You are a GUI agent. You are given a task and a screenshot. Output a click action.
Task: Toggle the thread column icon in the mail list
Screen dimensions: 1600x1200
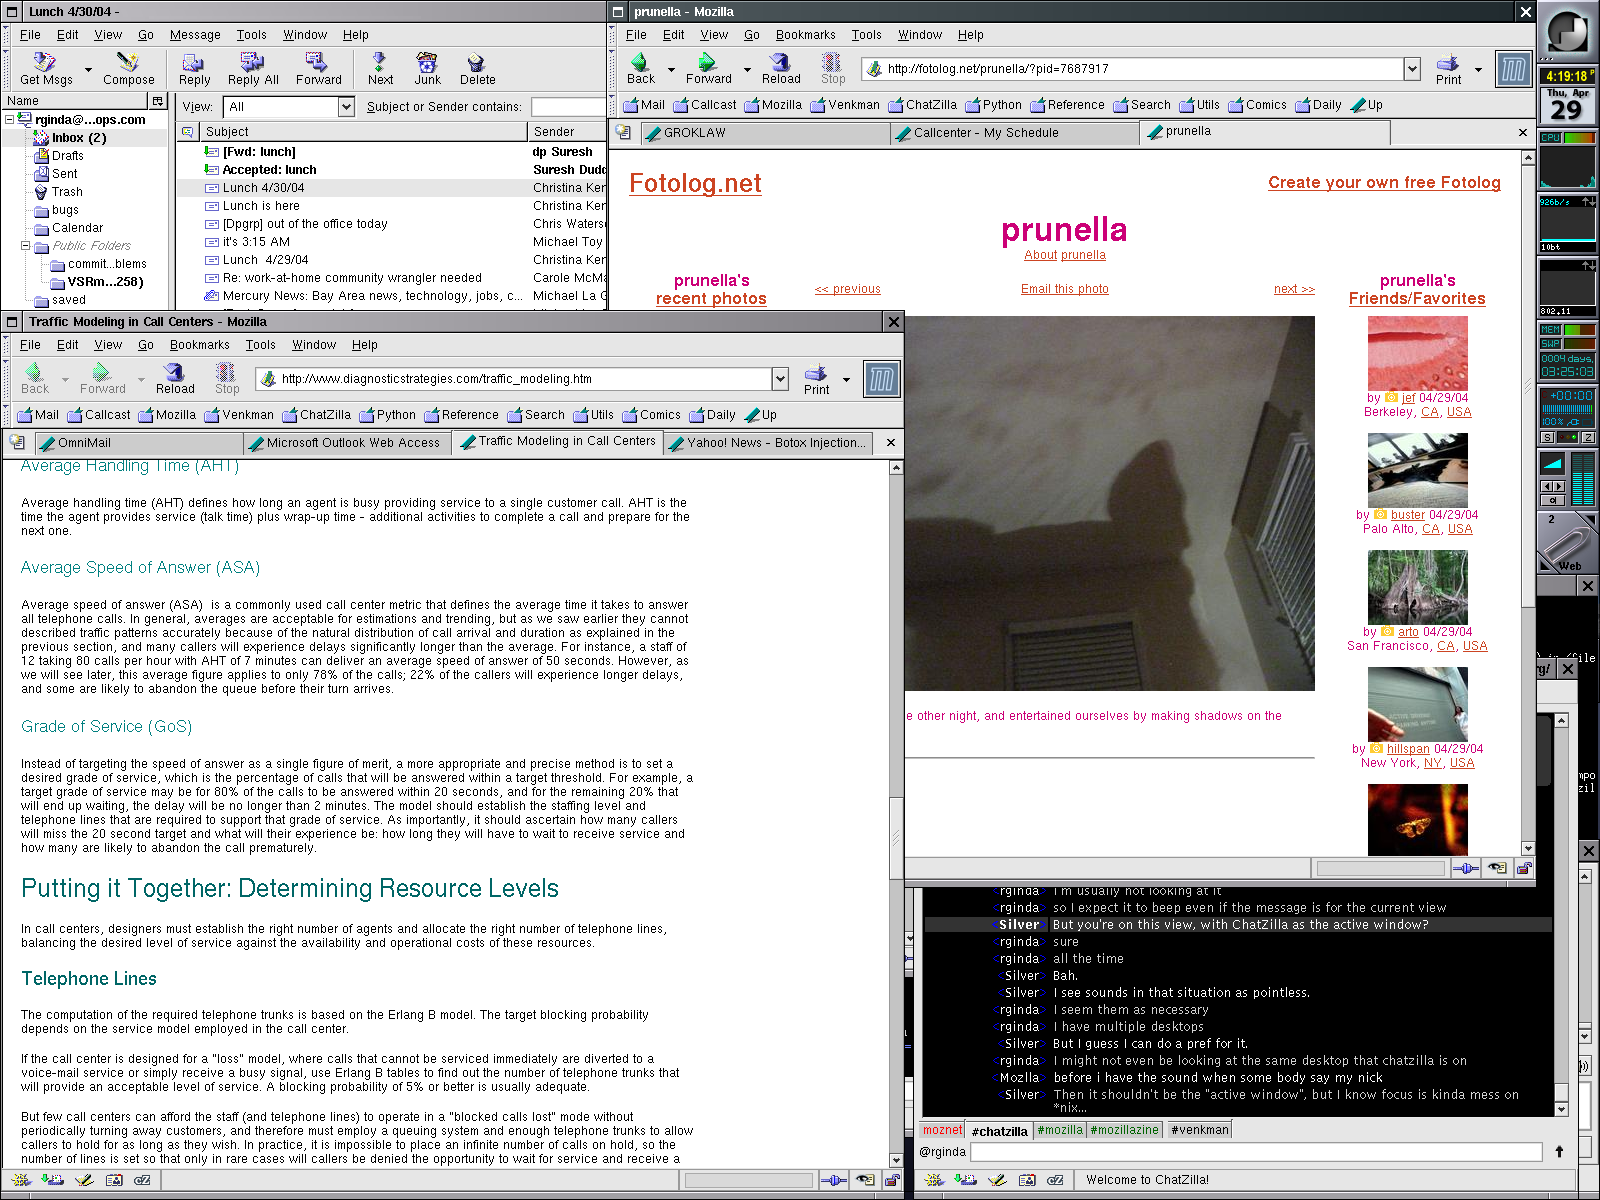pyautogui.click(x=188, y=132)
